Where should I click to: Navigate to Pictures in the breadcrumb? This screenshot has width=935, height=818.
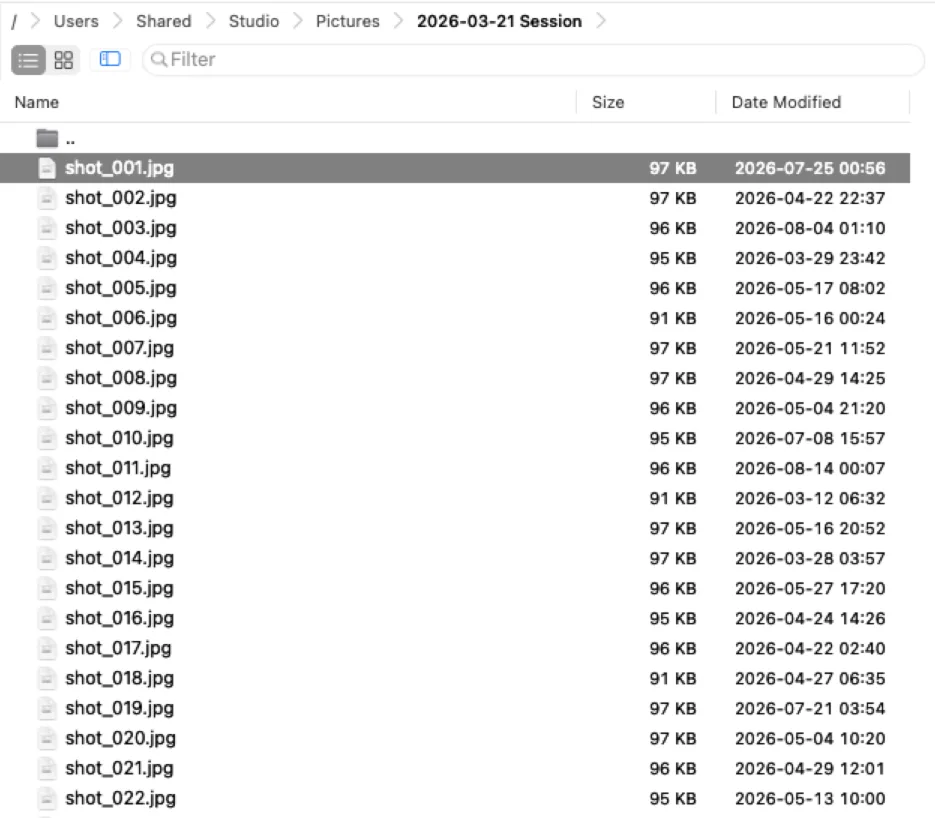pos(348,21)
